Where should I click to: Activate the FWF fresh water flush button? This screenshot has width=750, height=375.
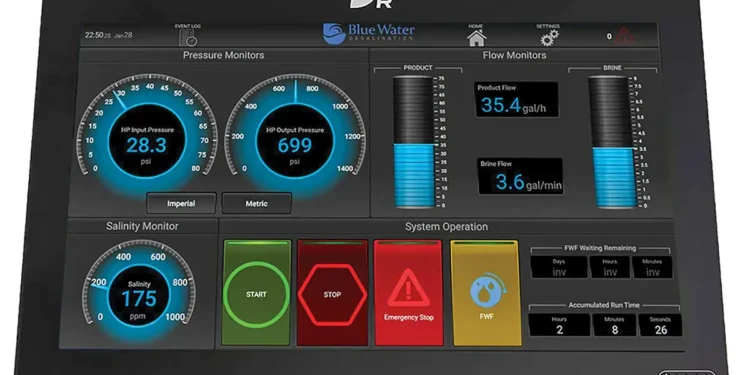coord(486,293)
